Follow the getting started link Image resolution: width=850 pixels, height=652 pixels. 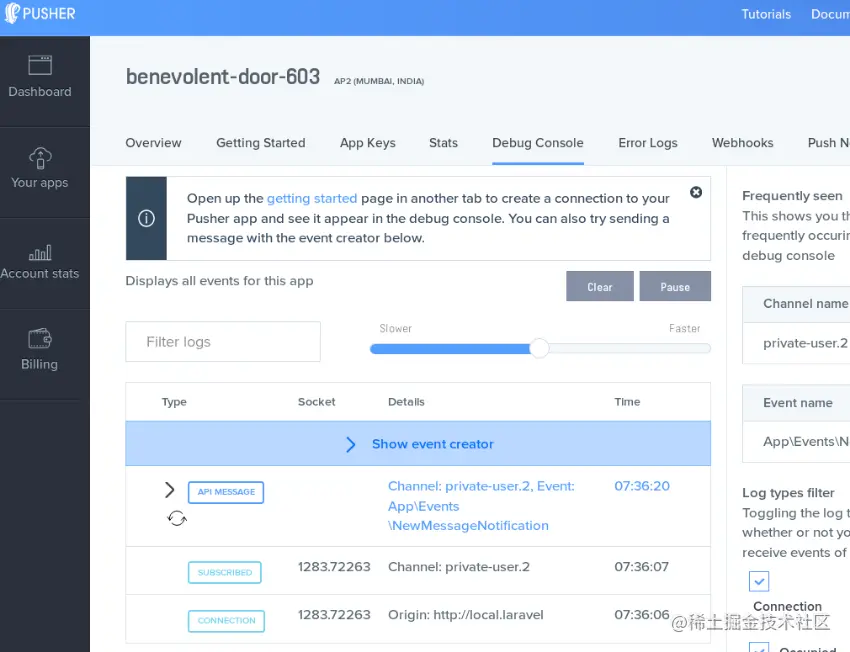(312, 198)
